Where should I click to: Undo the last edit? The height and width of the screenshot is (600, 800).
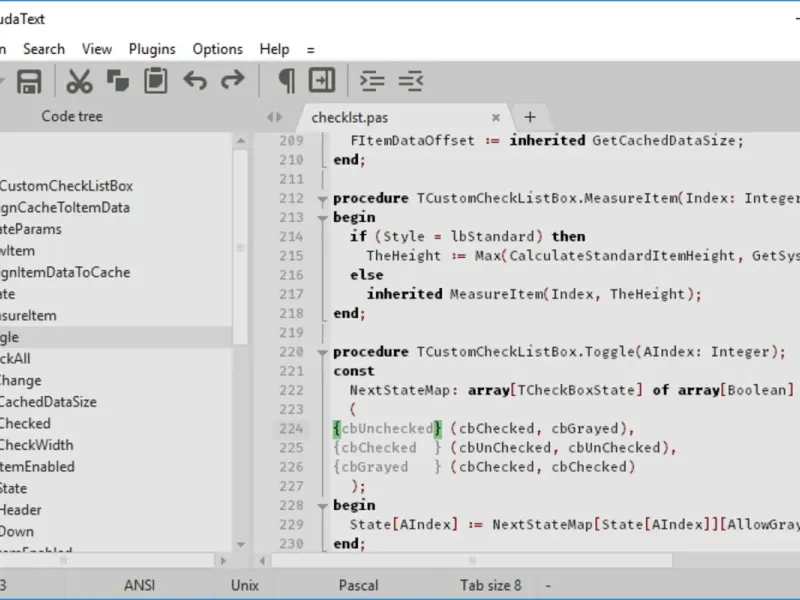tap(195, 81)
